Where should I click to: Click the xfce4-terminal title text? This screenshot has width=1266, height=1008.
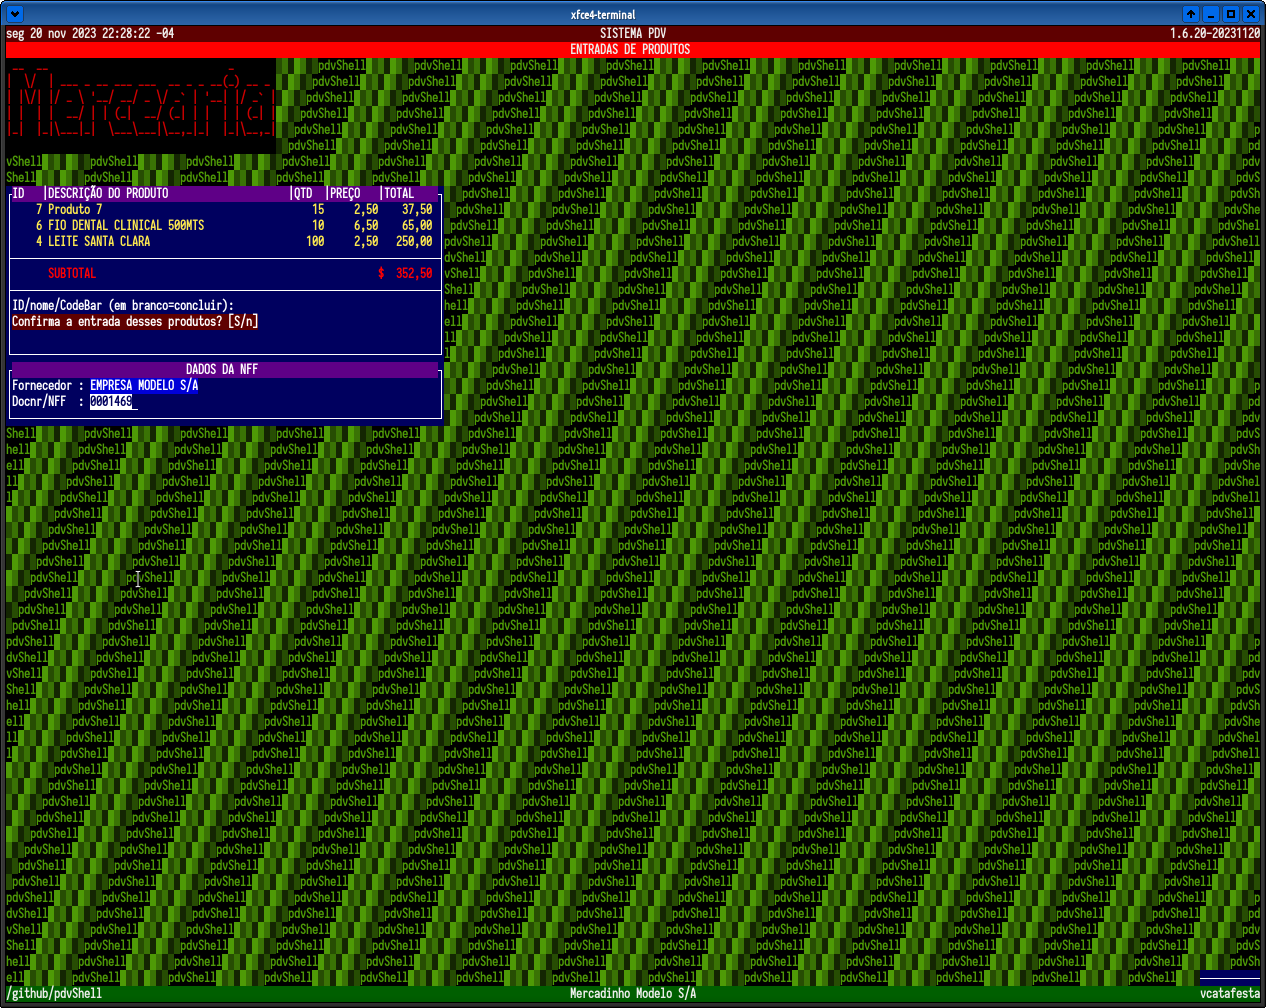coord(603,14)
